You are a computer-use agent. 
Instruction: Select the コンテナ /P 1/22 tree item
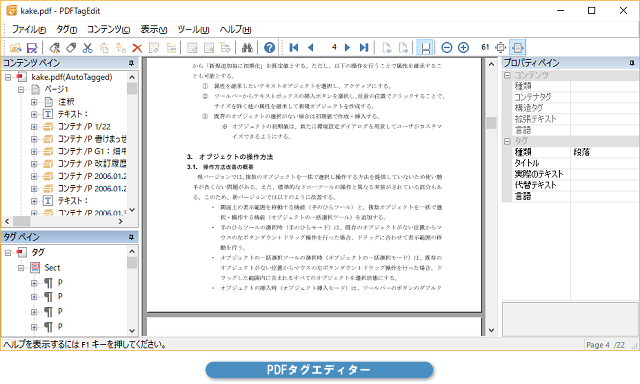tap(84, 127)
